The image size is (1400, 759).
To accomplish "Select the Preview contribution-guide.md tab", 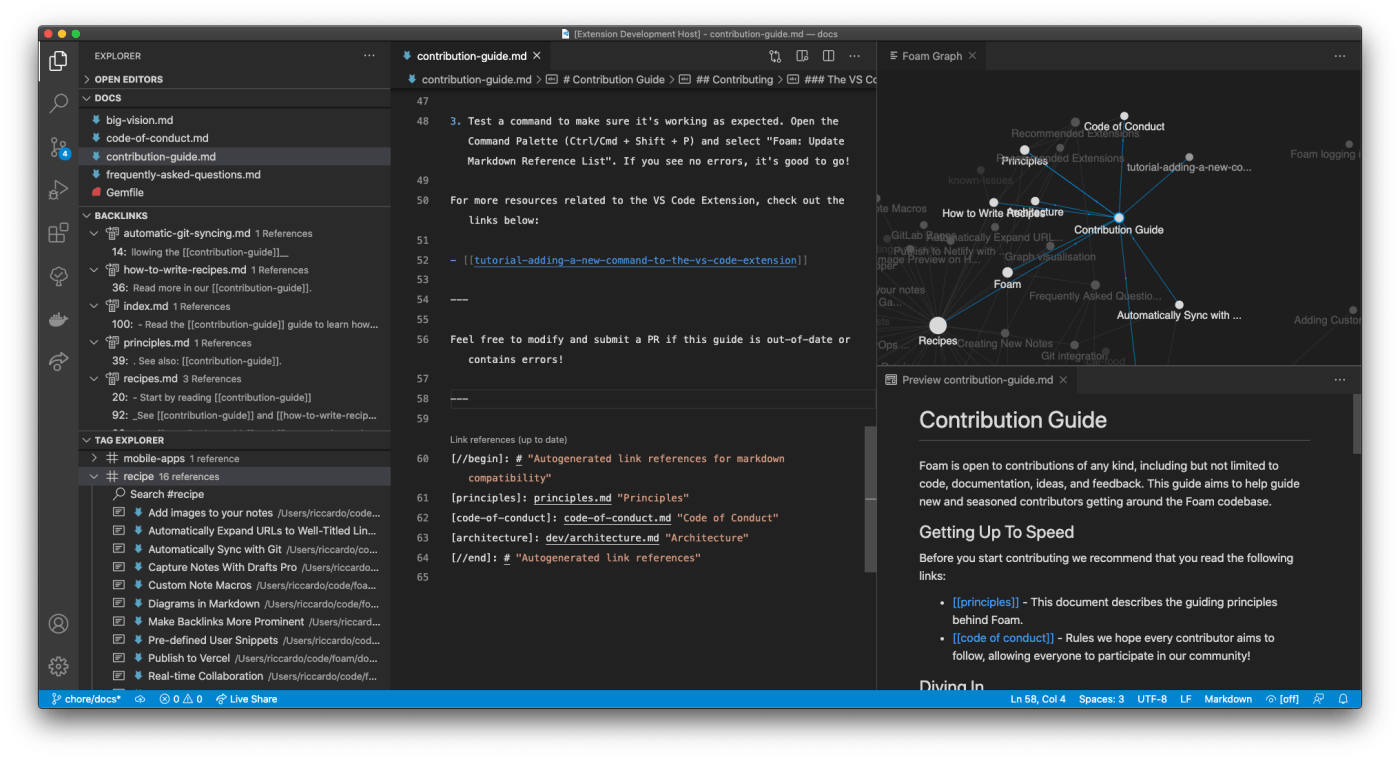I will point(976,380).
